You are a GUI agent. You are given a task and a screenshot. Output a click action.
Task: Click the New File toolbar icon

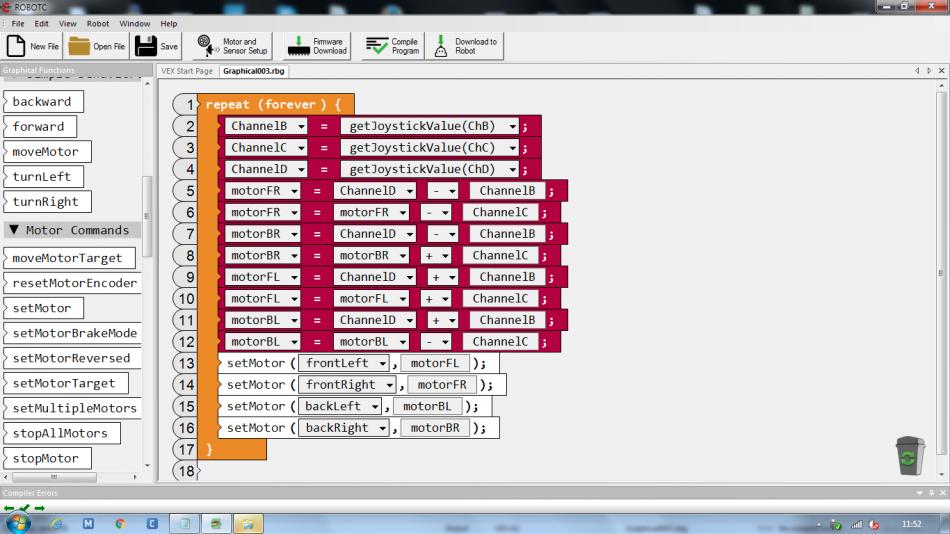(16, 46)
